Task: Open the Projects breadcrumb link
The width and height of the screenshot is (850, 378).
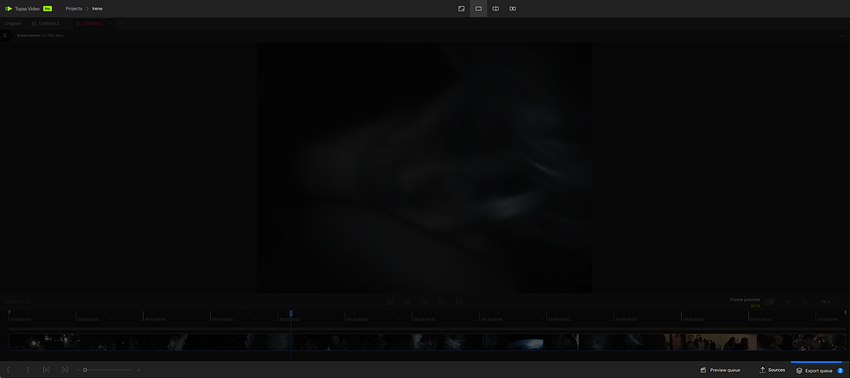Action: pos(74,9)
